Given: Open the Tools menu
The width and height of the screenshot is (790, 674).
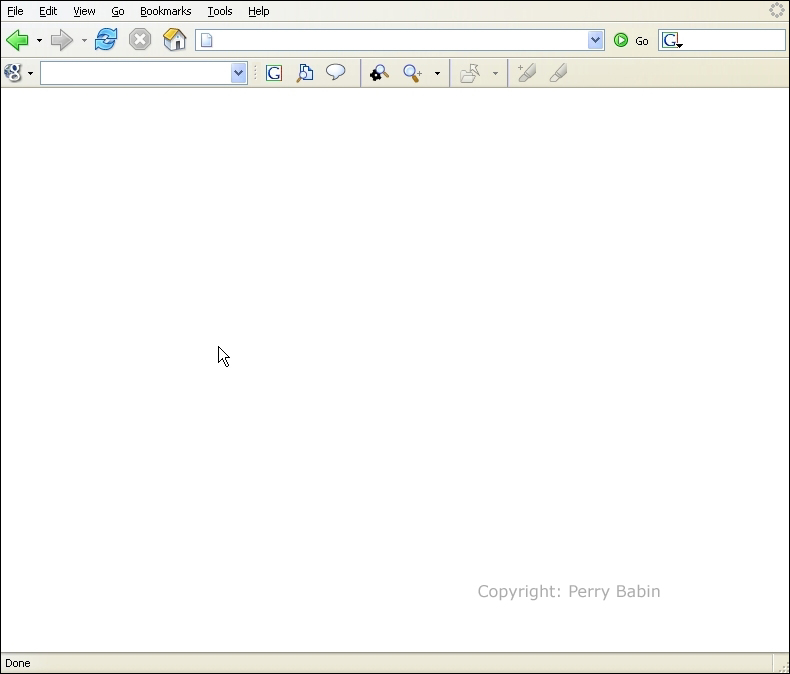Looking at the screenshot, I should (220, 11).
